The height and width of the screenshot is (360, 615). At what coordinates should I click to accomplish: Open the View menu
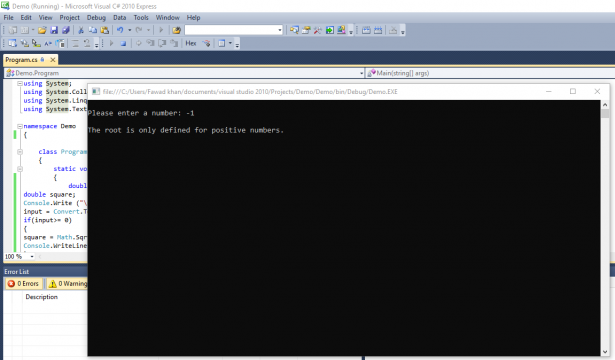[x=45, y=18]
